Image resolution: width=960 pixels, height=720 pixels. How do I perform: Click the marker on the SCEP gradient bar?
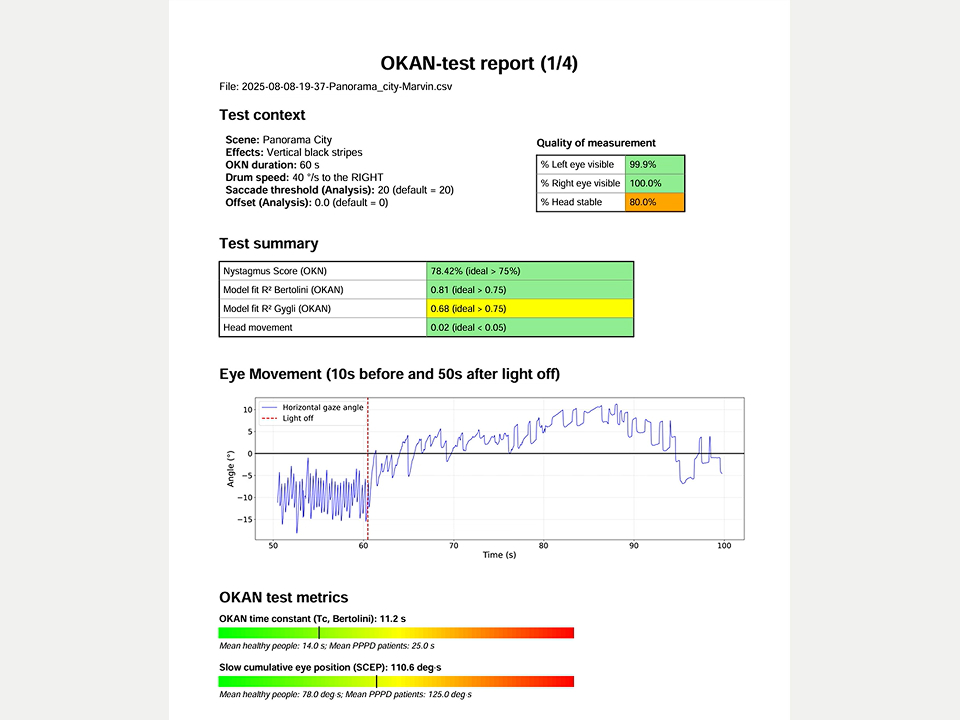click(x=377, y=681)
